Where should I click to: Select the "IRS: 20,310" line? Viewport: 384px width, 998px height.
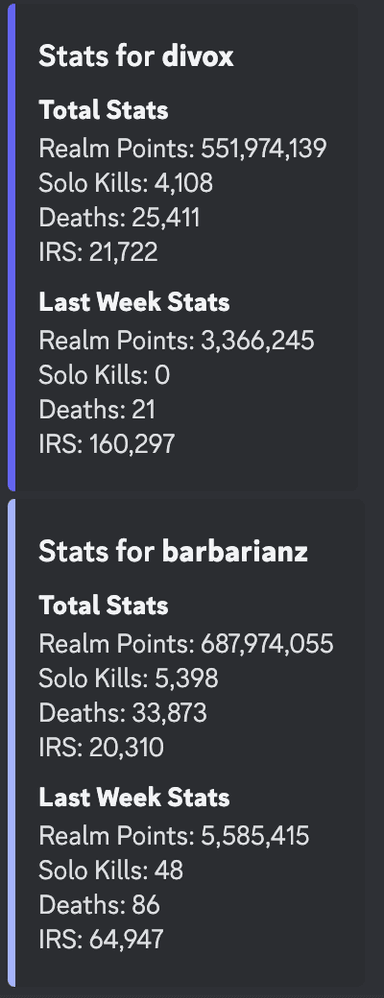(x=101, y=747)
